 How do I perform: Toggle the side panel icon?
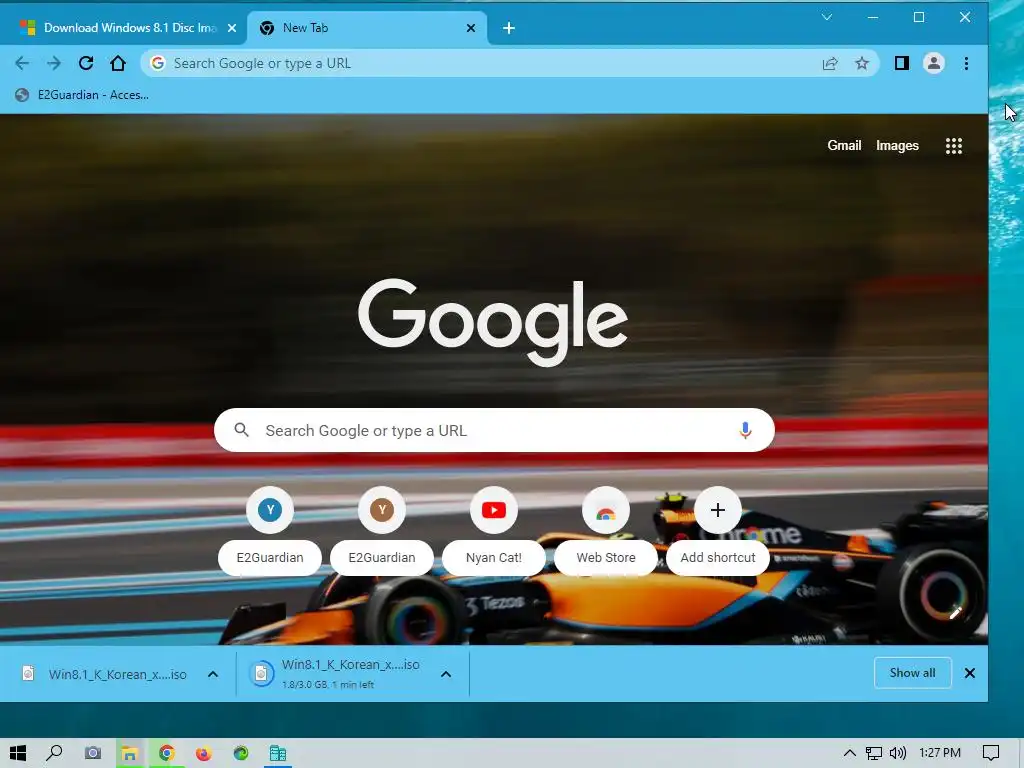pos(902,63)
